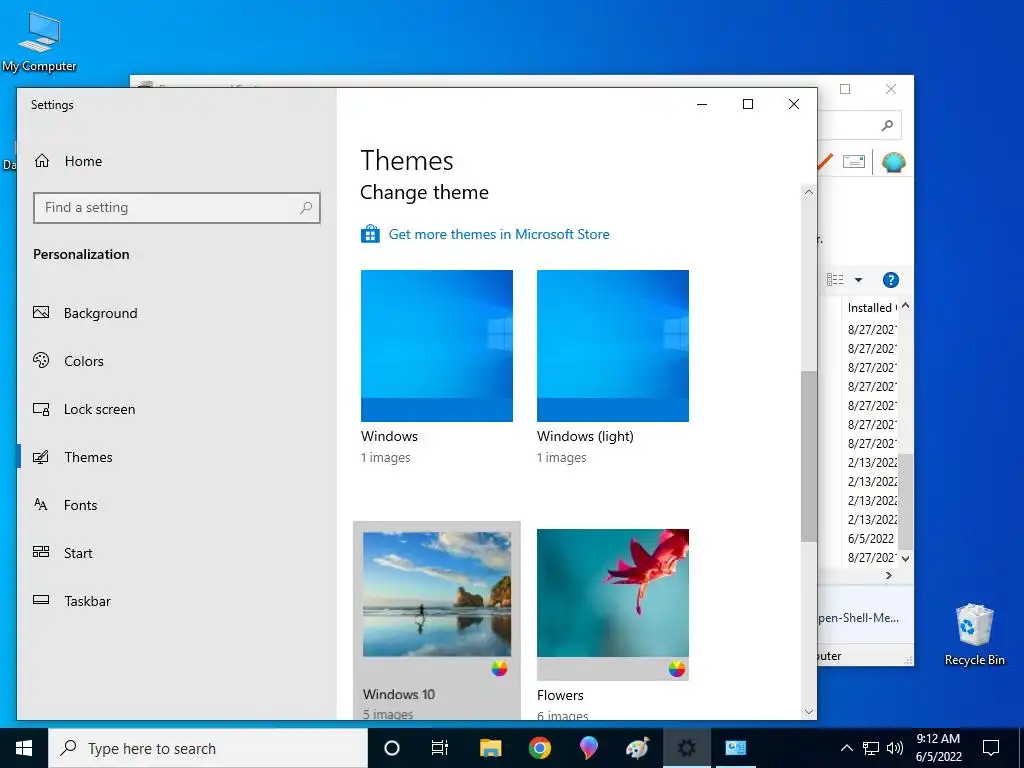Open Task View on the taskbar

(440, 748)
